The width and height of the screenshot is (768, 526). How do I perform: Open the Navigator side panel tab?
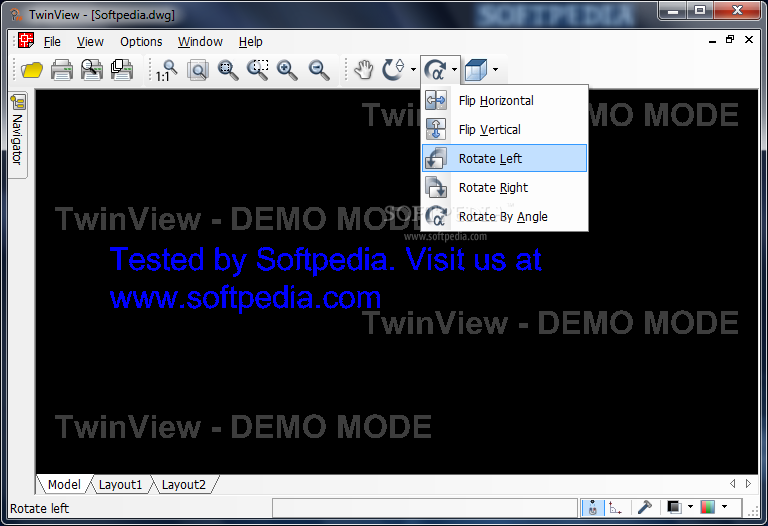(x=18, y=135)
